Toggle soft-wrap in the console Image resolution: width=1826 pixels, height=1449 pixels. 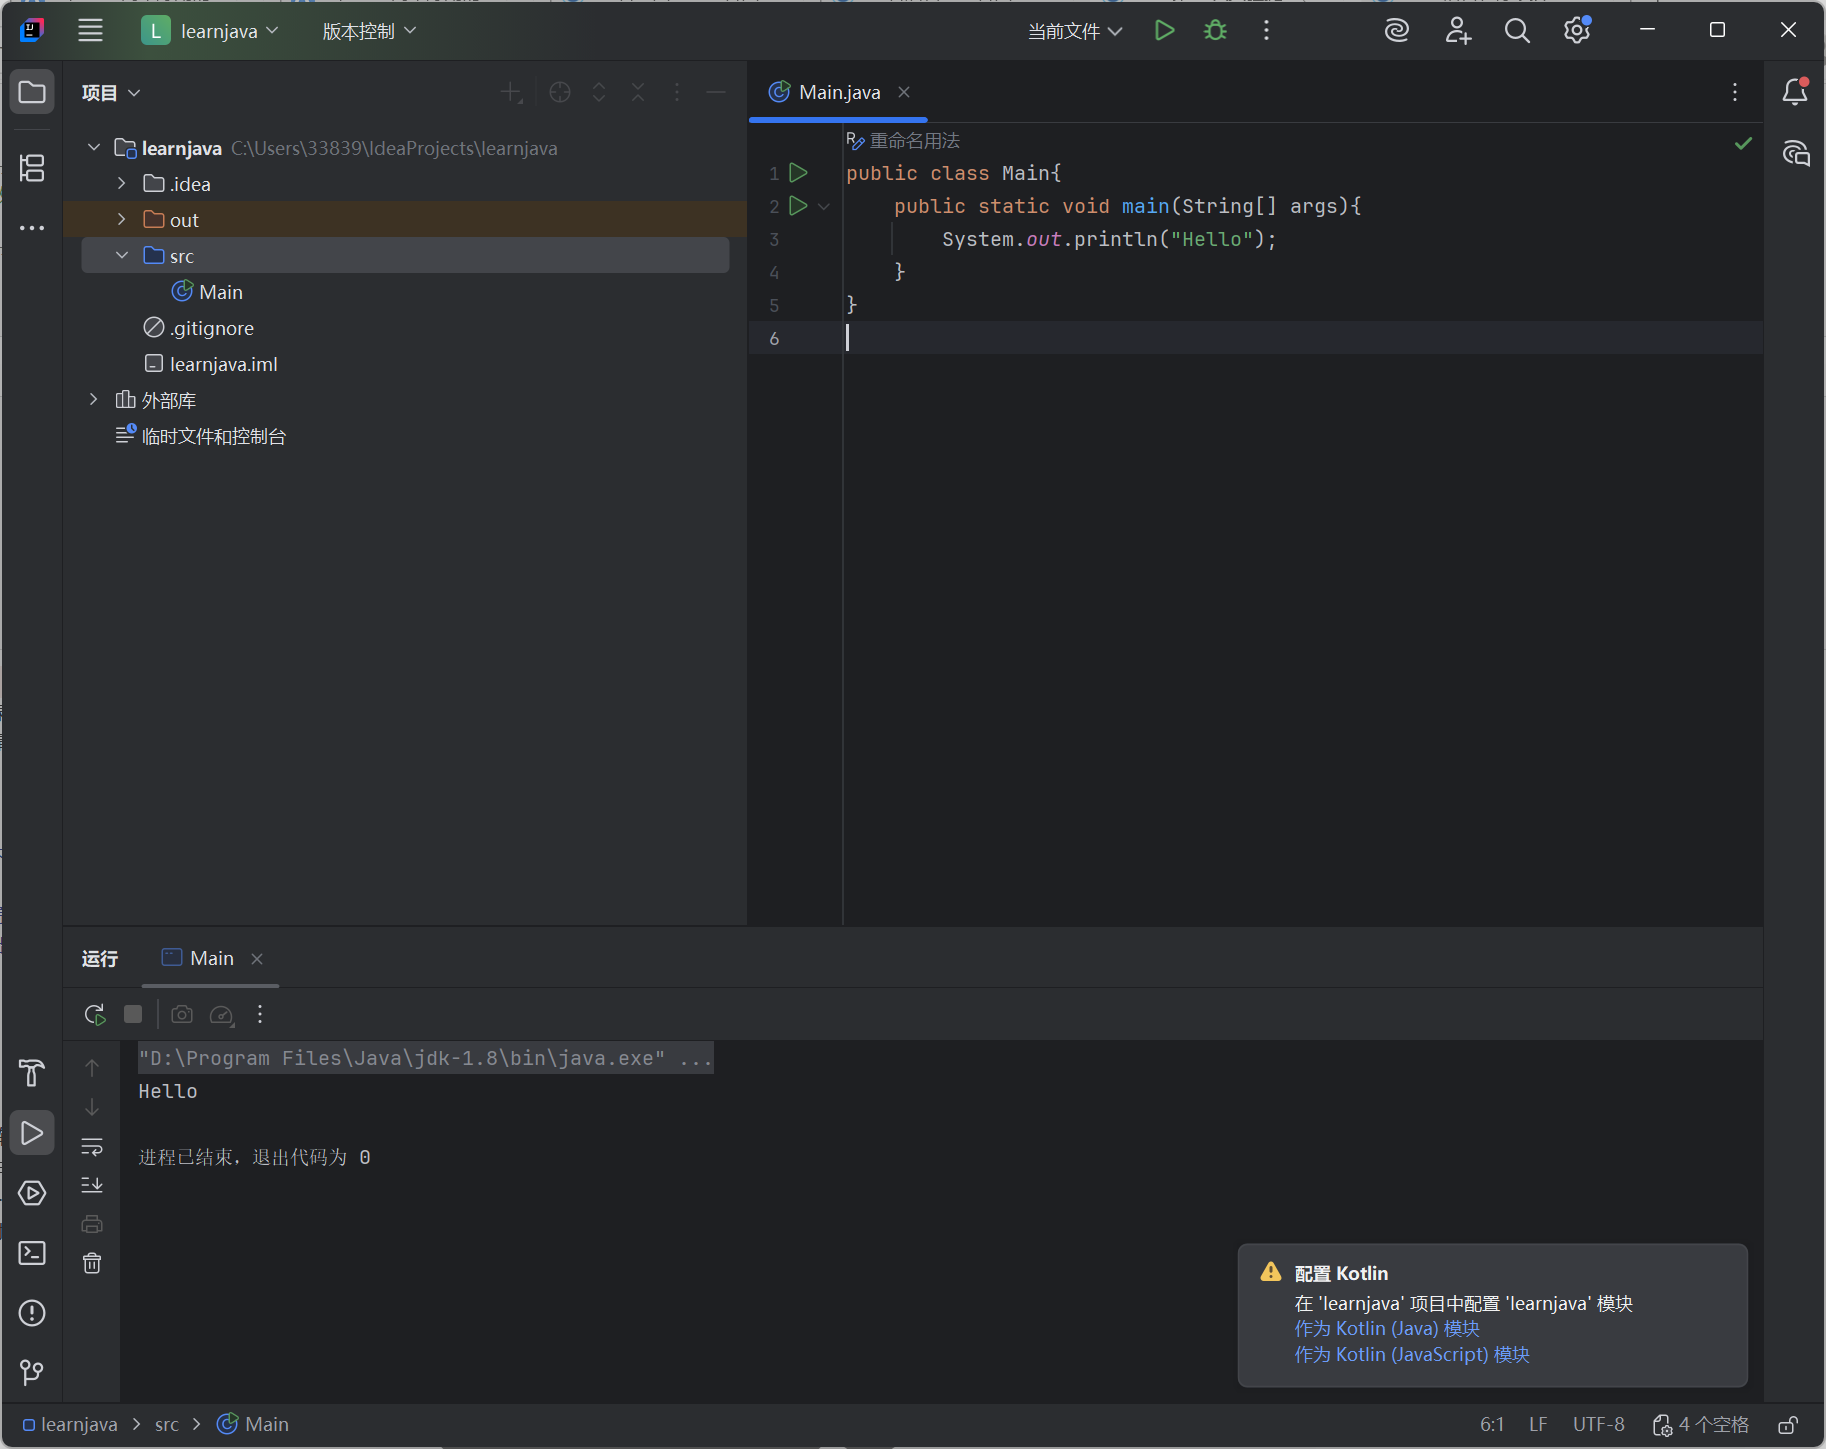click(x=92, y=1146)
